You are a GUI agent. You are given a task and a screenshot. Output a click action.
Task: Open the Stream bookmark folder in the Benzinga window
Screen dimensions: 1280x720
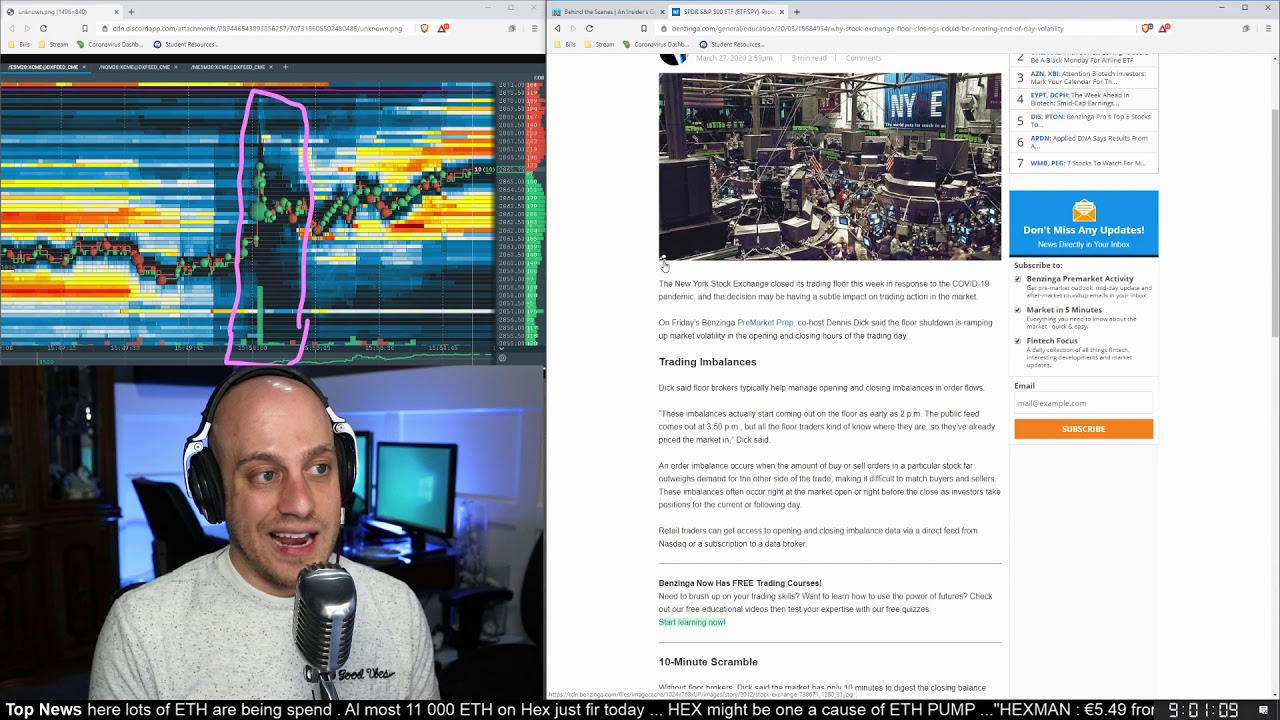point(599,44)
